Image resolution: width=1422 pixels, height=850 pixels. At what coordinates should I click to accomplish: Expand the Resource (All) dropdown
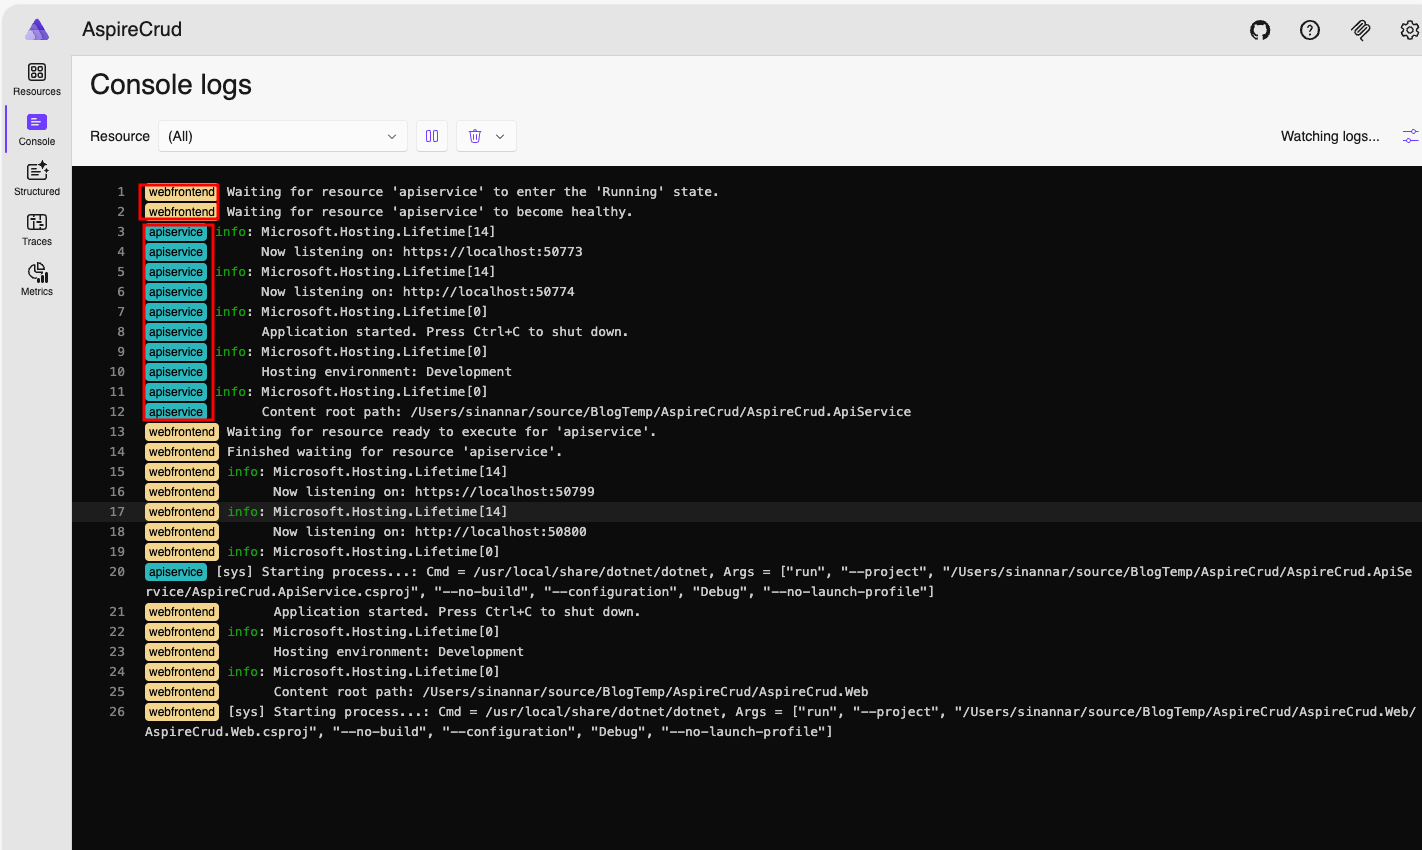point(282,136)
